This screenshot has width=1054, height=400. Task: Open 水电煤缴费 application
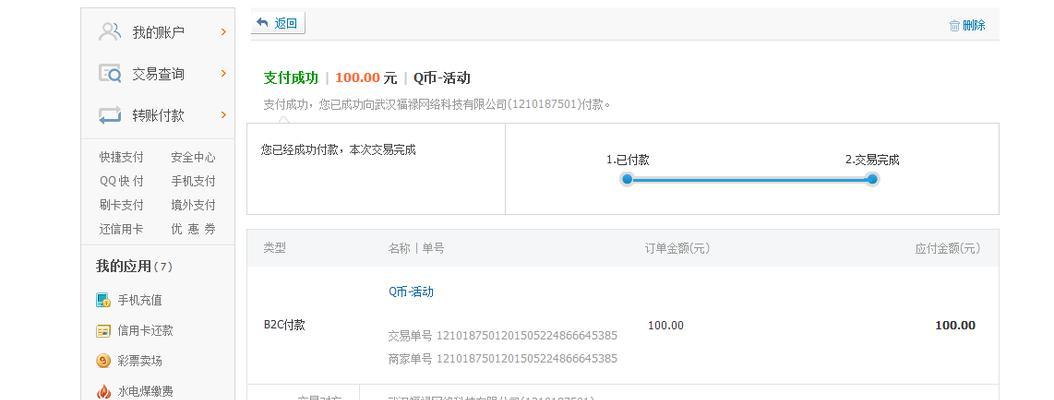(145, 391)
